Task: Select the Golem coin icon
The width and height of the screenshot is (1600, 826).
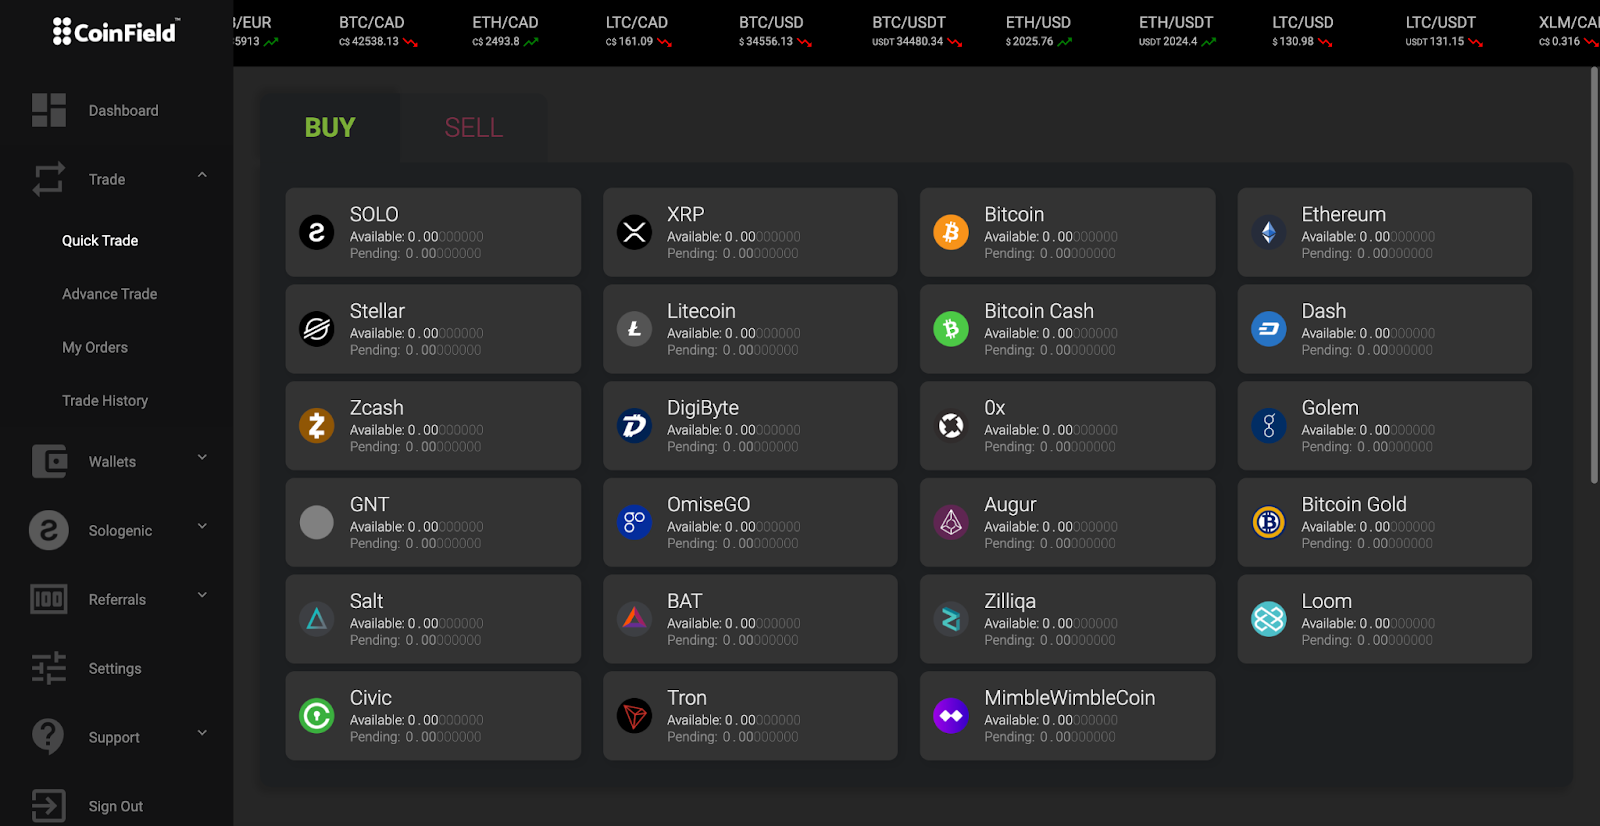Action: point(1269,426)
